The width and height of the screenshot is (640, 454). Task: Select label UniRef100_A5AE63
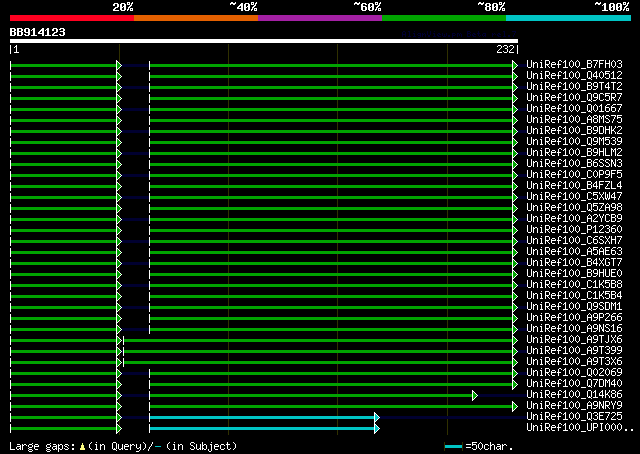click(x=574, y=251)
